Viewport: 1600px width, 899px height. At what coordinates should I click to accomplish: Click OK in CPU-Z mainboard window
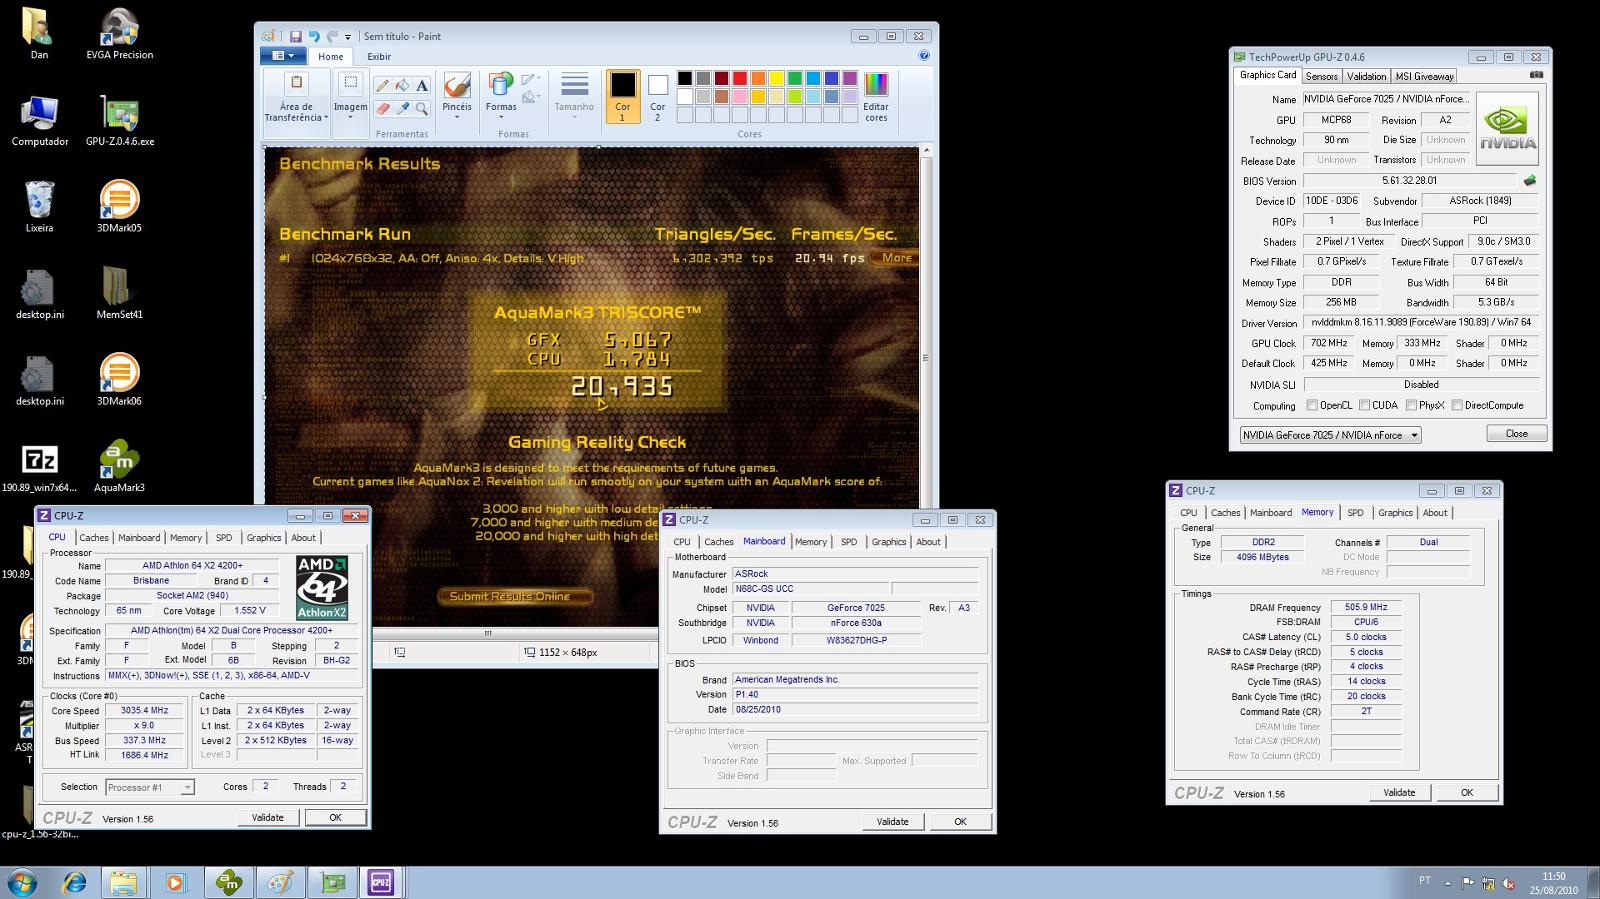[x=959, y=821]
